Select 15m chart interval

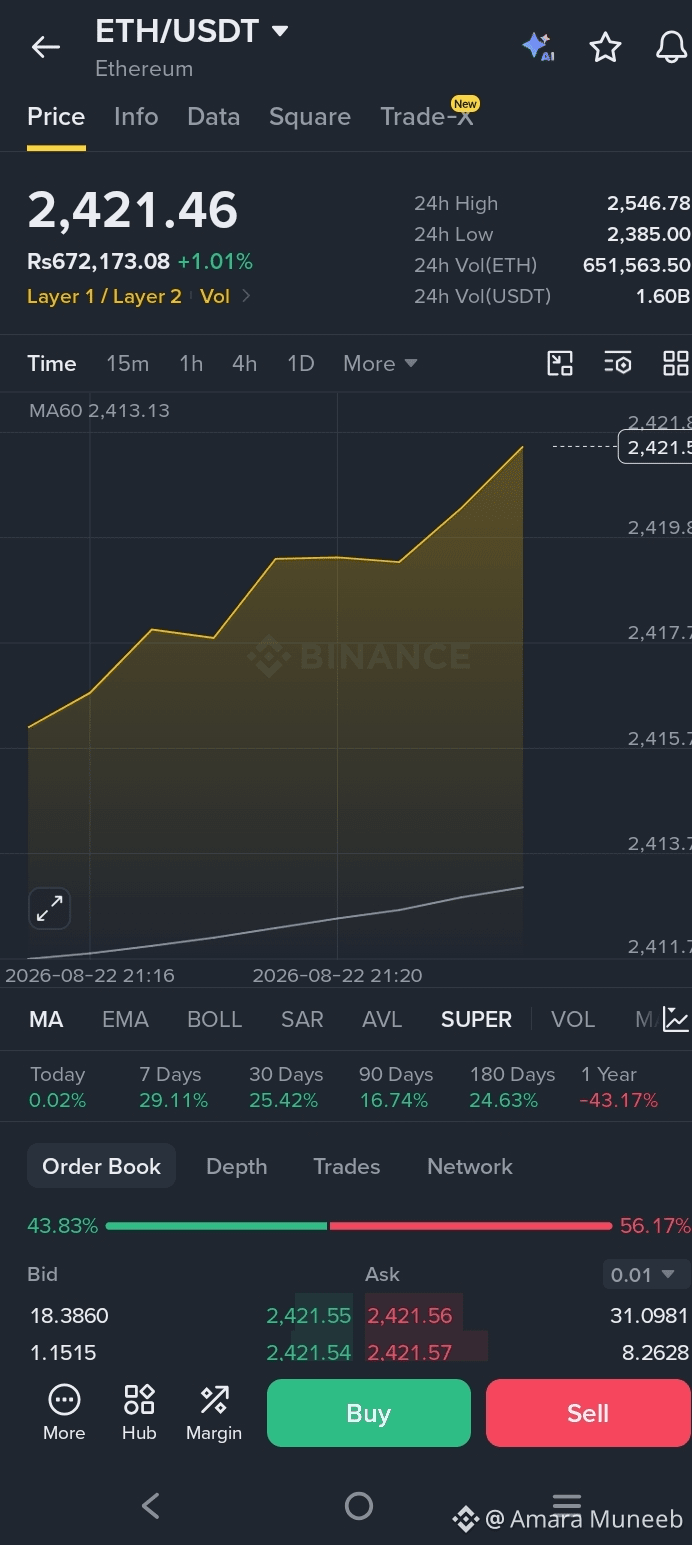click(x=128, y=363)
